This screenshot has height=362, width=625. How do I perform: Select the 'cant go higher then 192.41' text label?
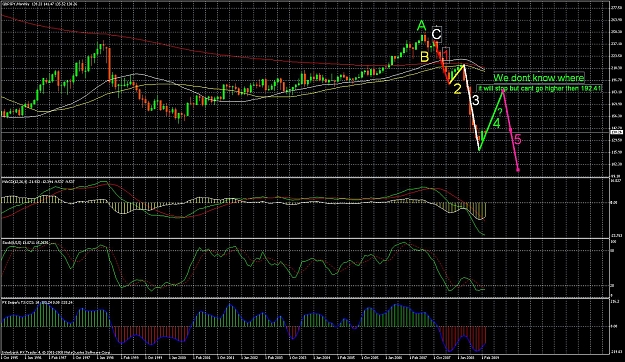[561, 88]
